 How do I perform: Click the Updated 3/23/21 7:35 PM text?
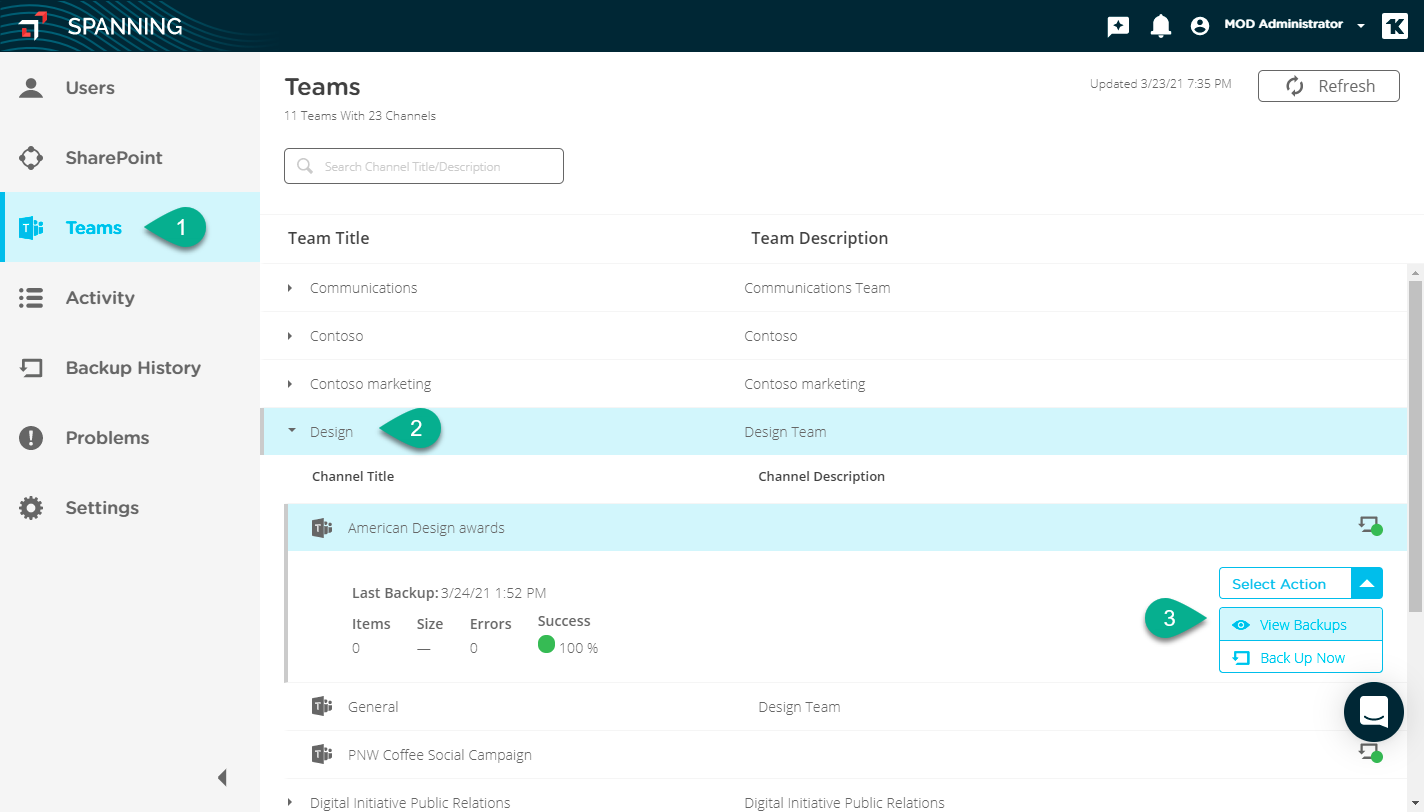click(1161, 84)
